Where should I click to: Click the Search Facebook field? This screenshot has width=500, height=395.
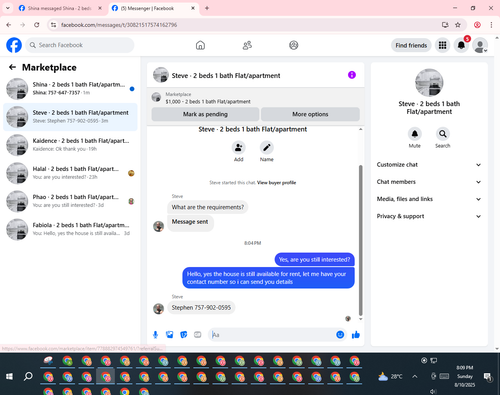pyautogui.click(x=80, y=45)
